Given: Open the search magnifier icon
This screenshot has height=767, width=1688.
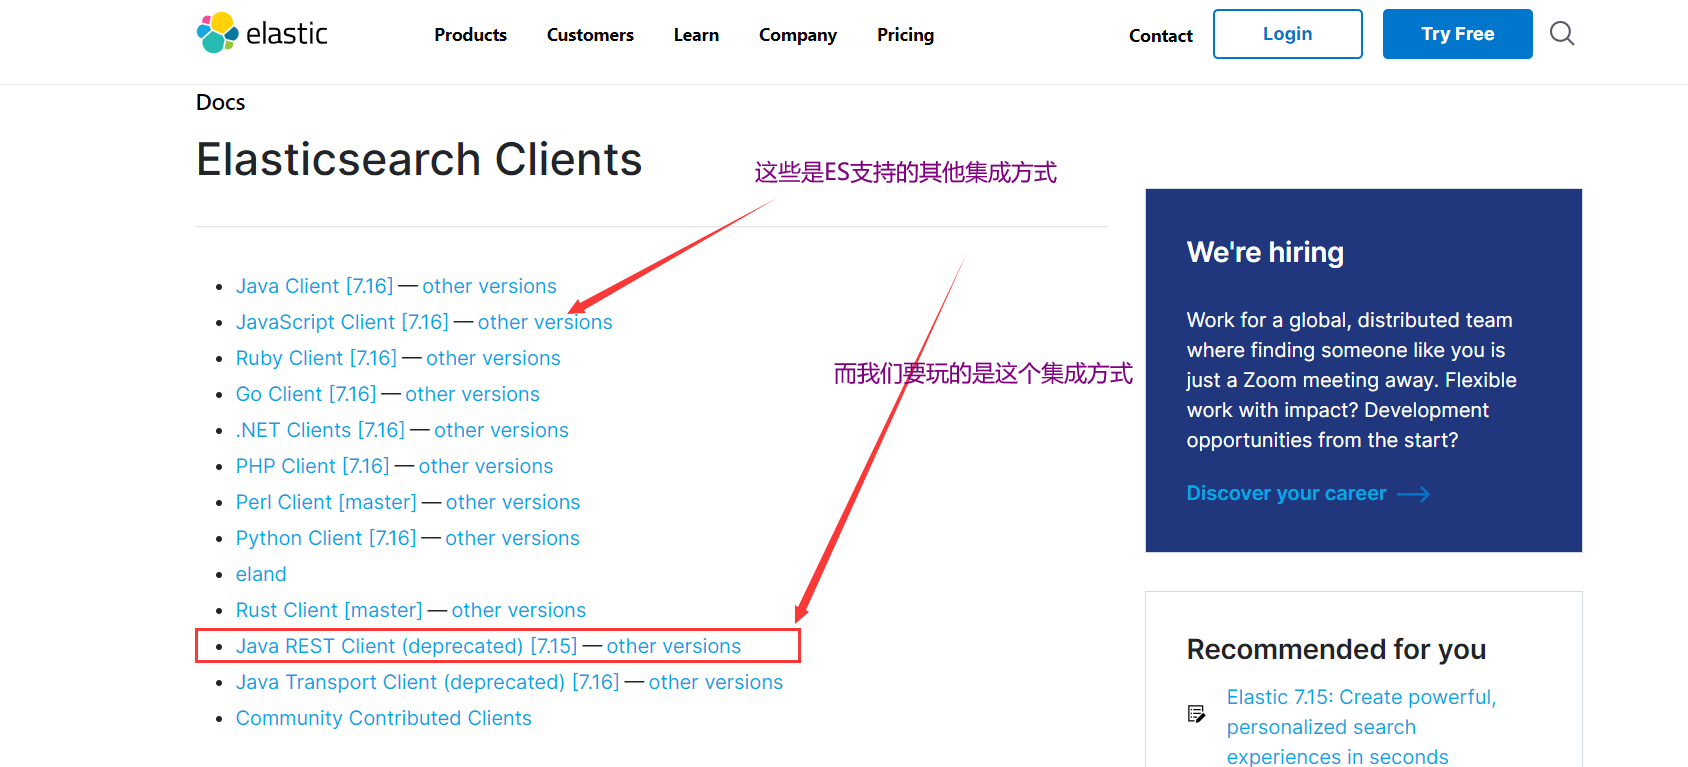Looking at the screenshot, I should [x=1562, y=34].
